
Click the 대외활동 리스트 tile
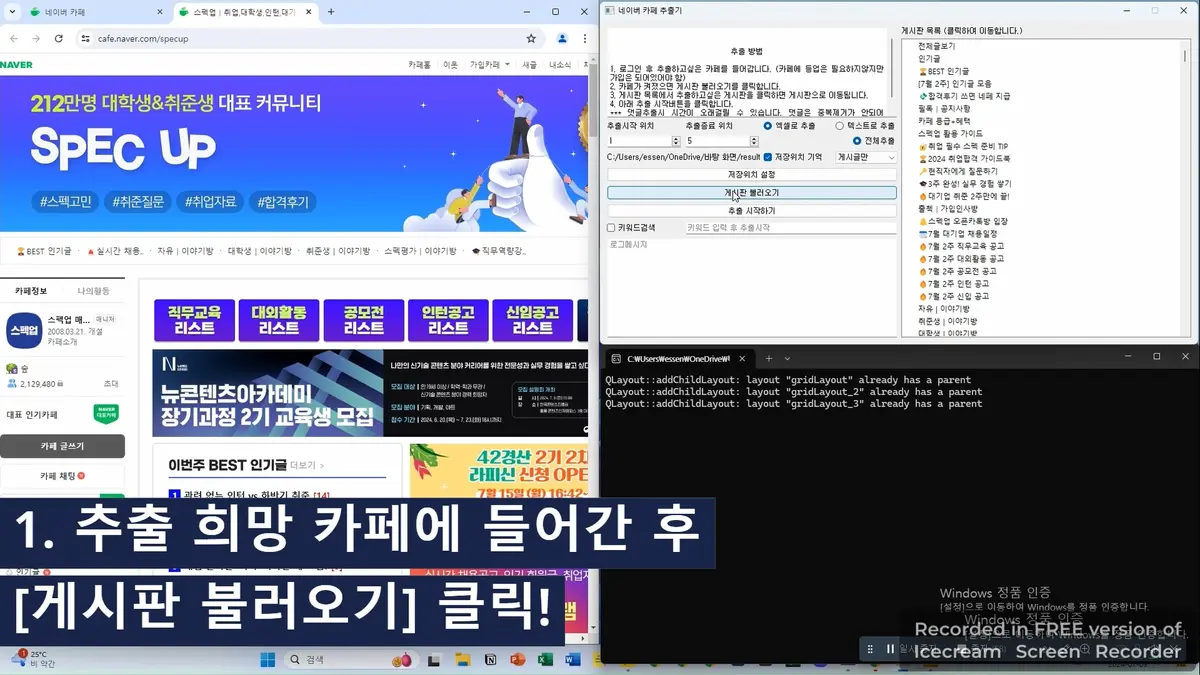tap(278, 320)
